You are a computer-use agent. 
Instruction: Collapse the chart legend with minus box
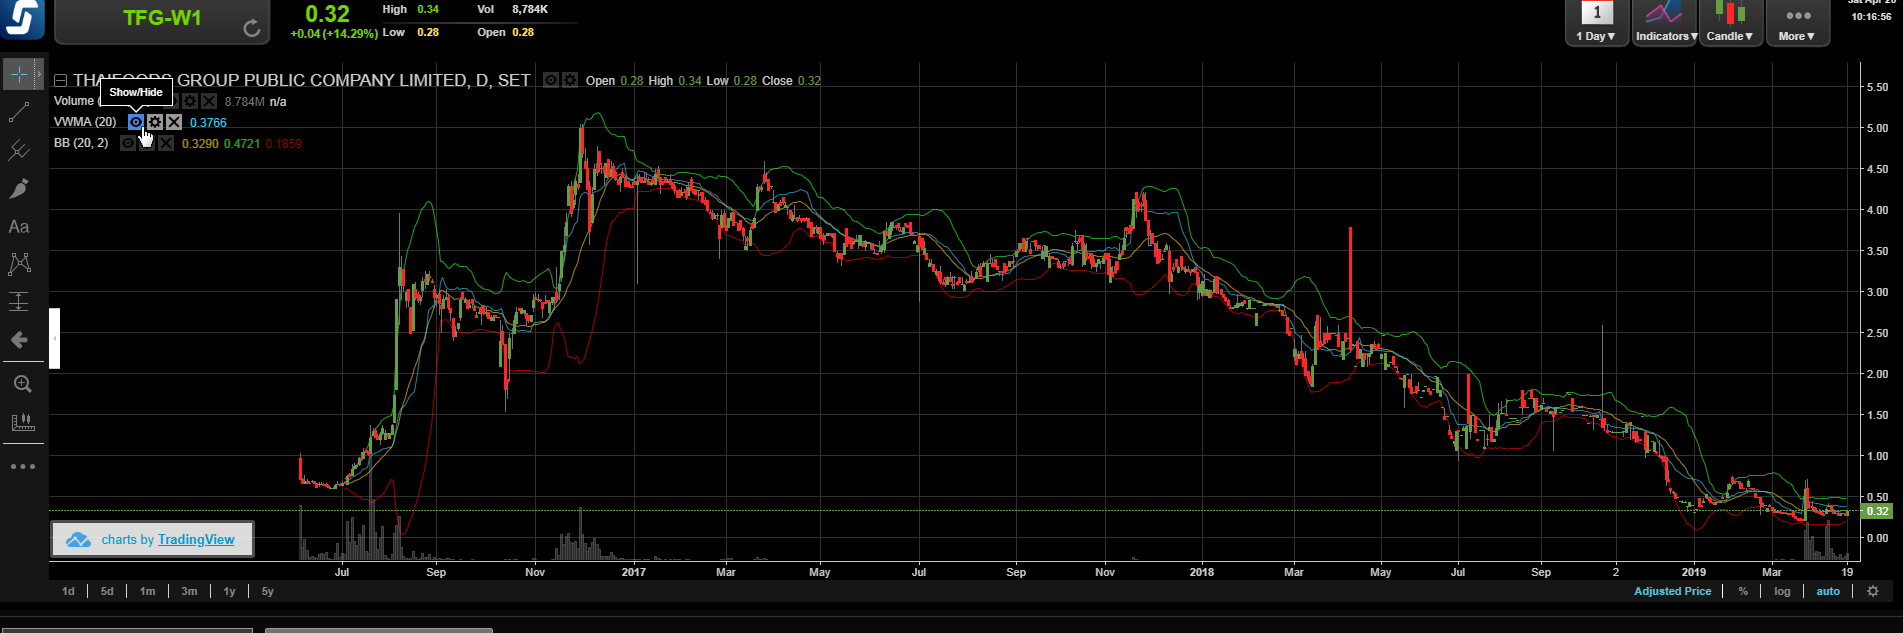[x=60, y=81]
